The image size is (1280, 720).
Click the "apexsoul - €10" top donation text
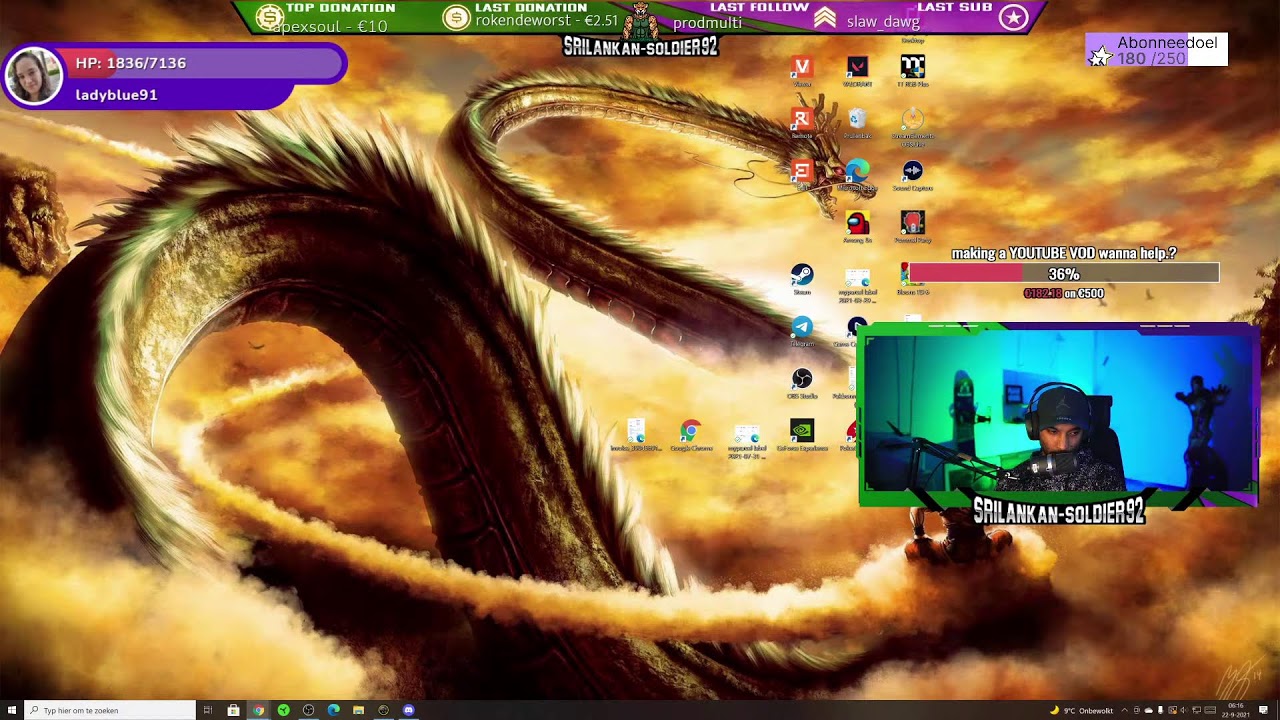(x=330, y=26)
